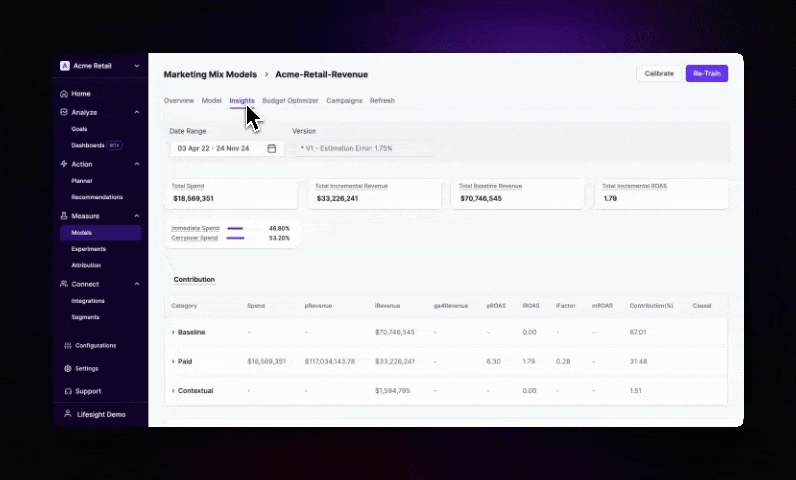Click the Baseline iRevenue $70,746,545 cell
Viewport: 796px width, 480px height.
[x=394, y=332]
